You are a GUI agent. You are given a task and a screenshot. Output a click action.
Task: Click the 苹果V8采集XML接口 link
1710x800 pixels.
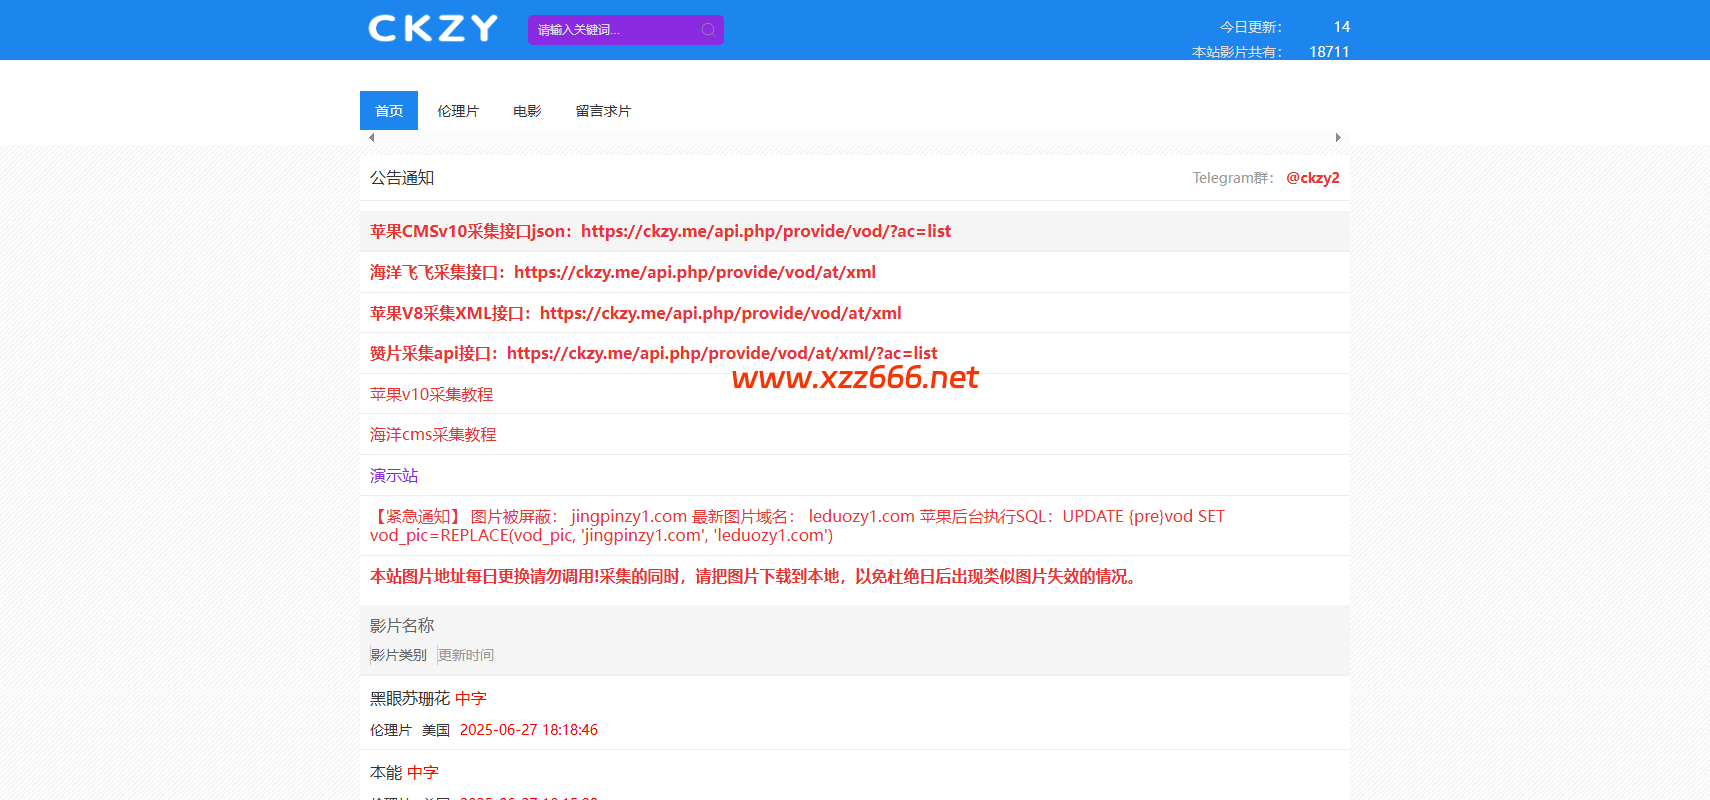[636, 313]
